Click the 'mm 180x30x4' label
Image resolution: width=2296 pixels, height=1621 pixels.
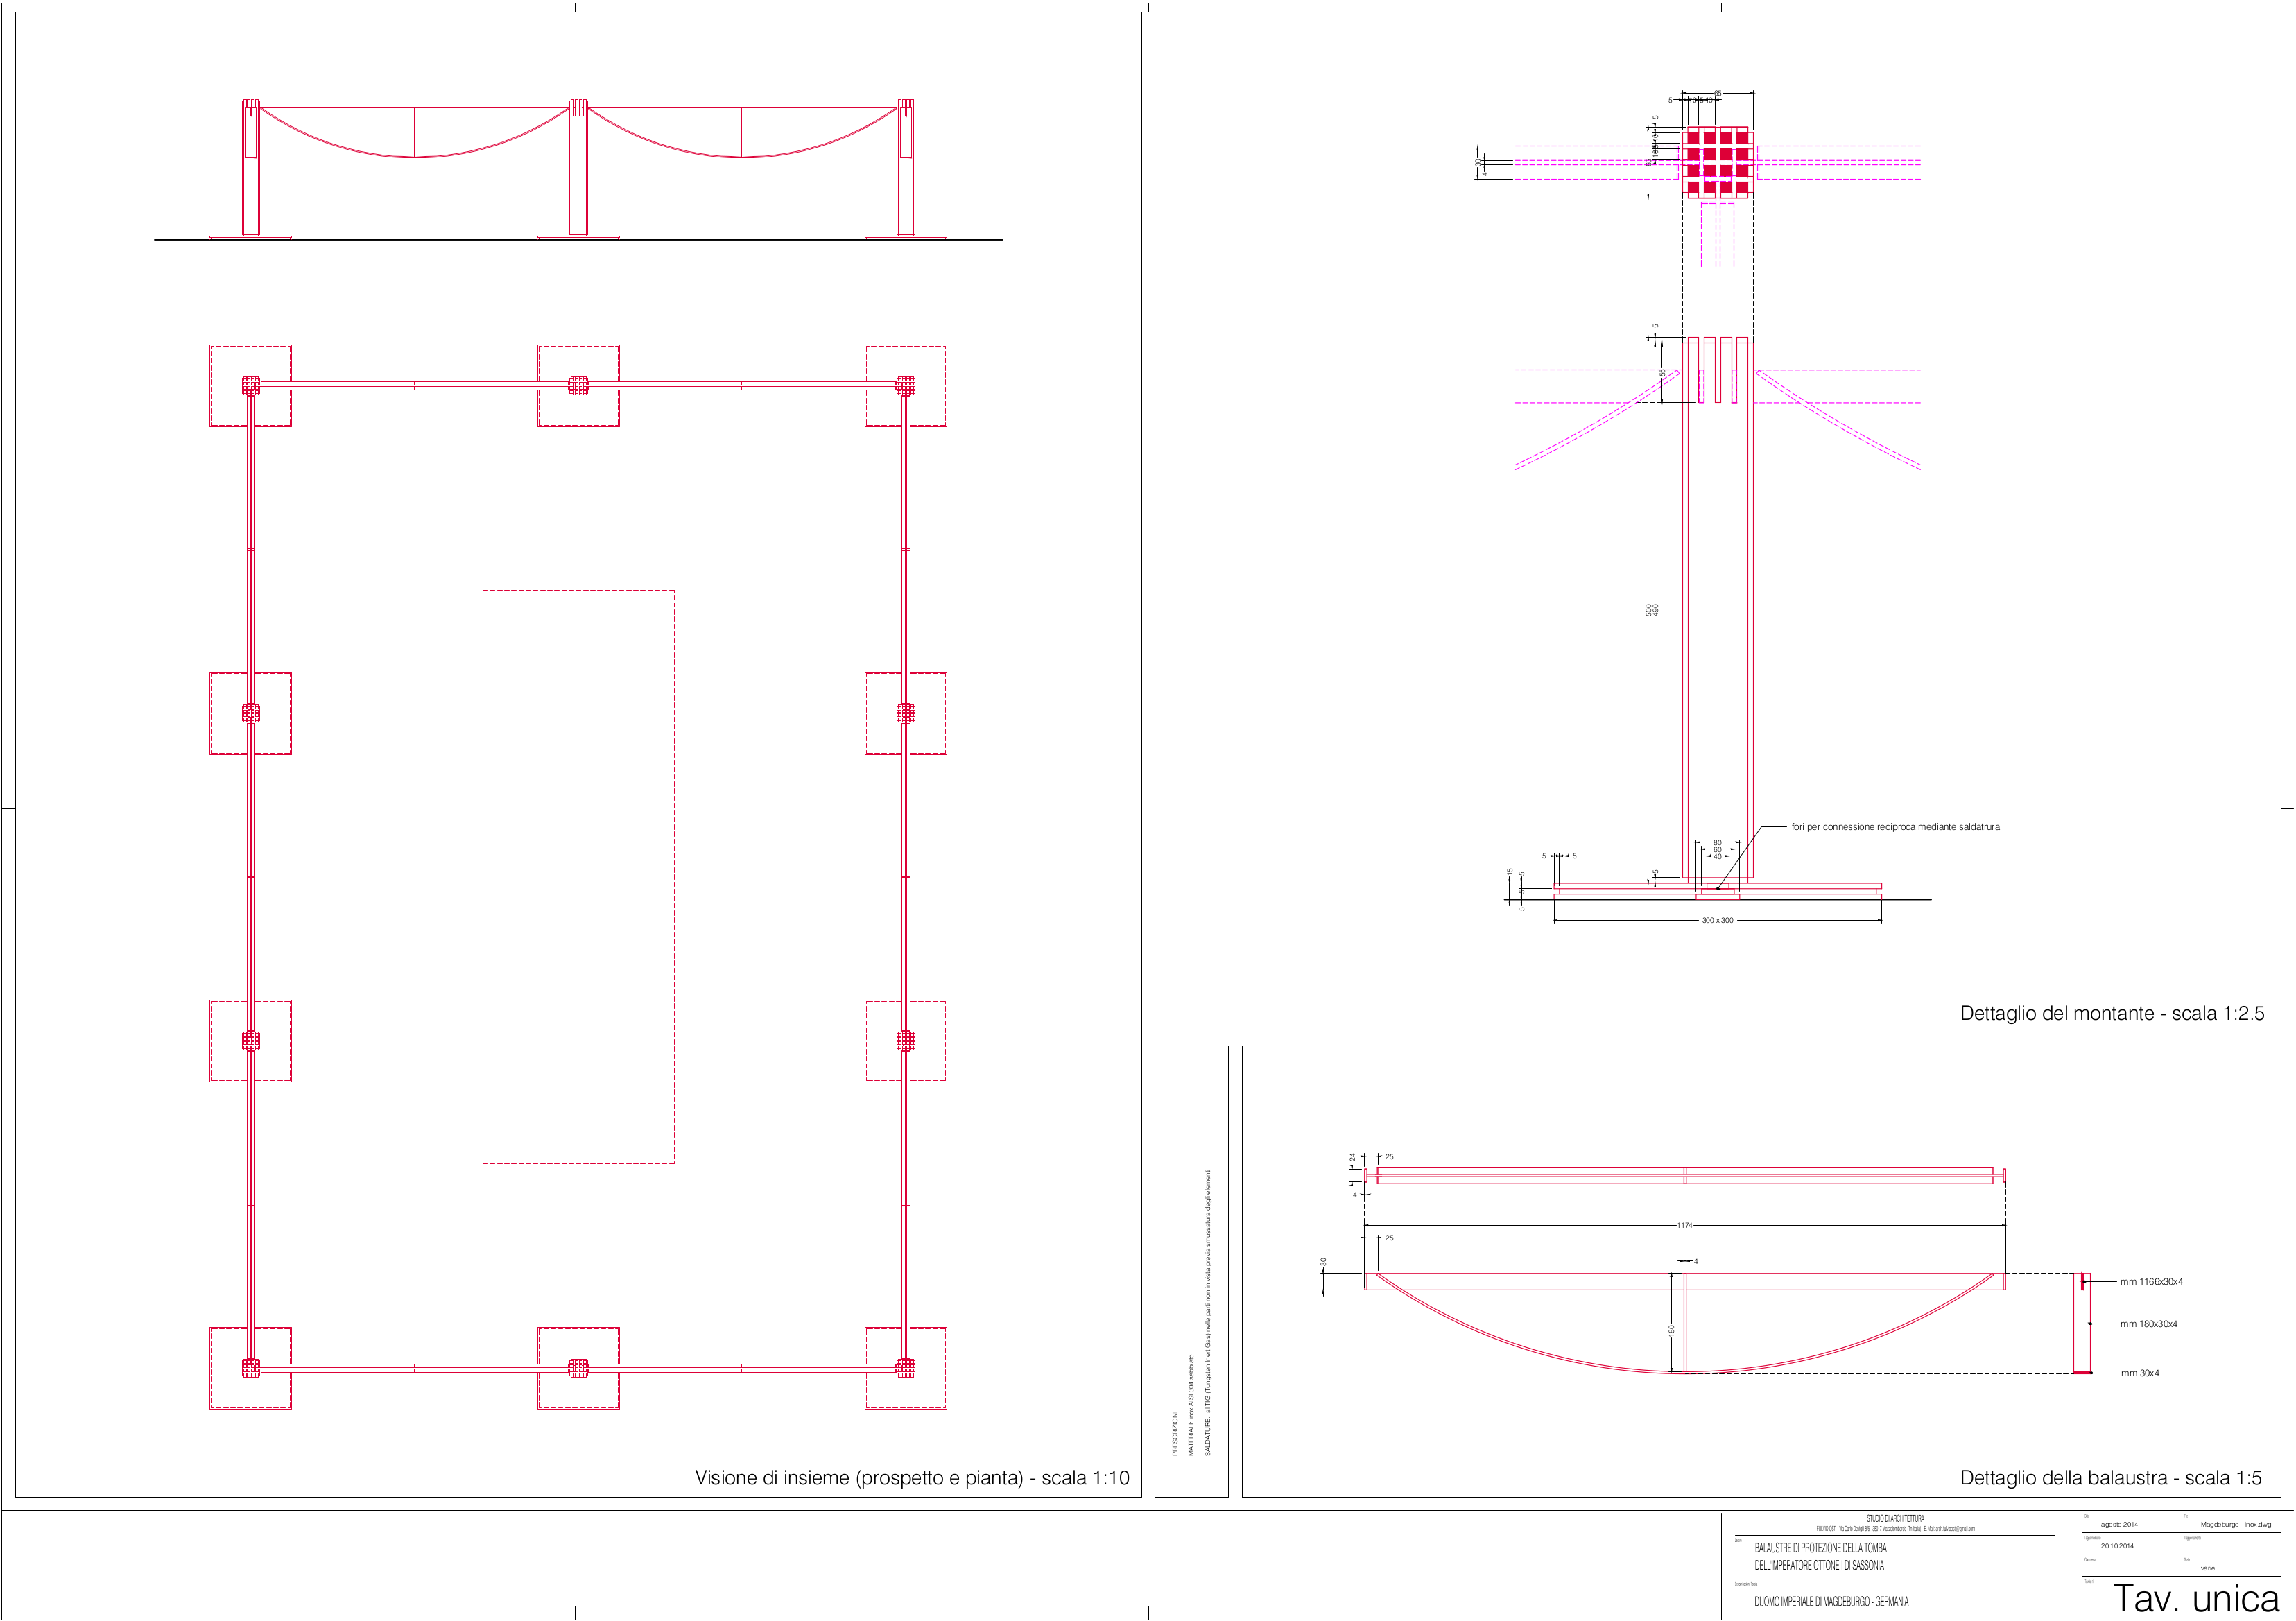click(x=2148, y=1323)
